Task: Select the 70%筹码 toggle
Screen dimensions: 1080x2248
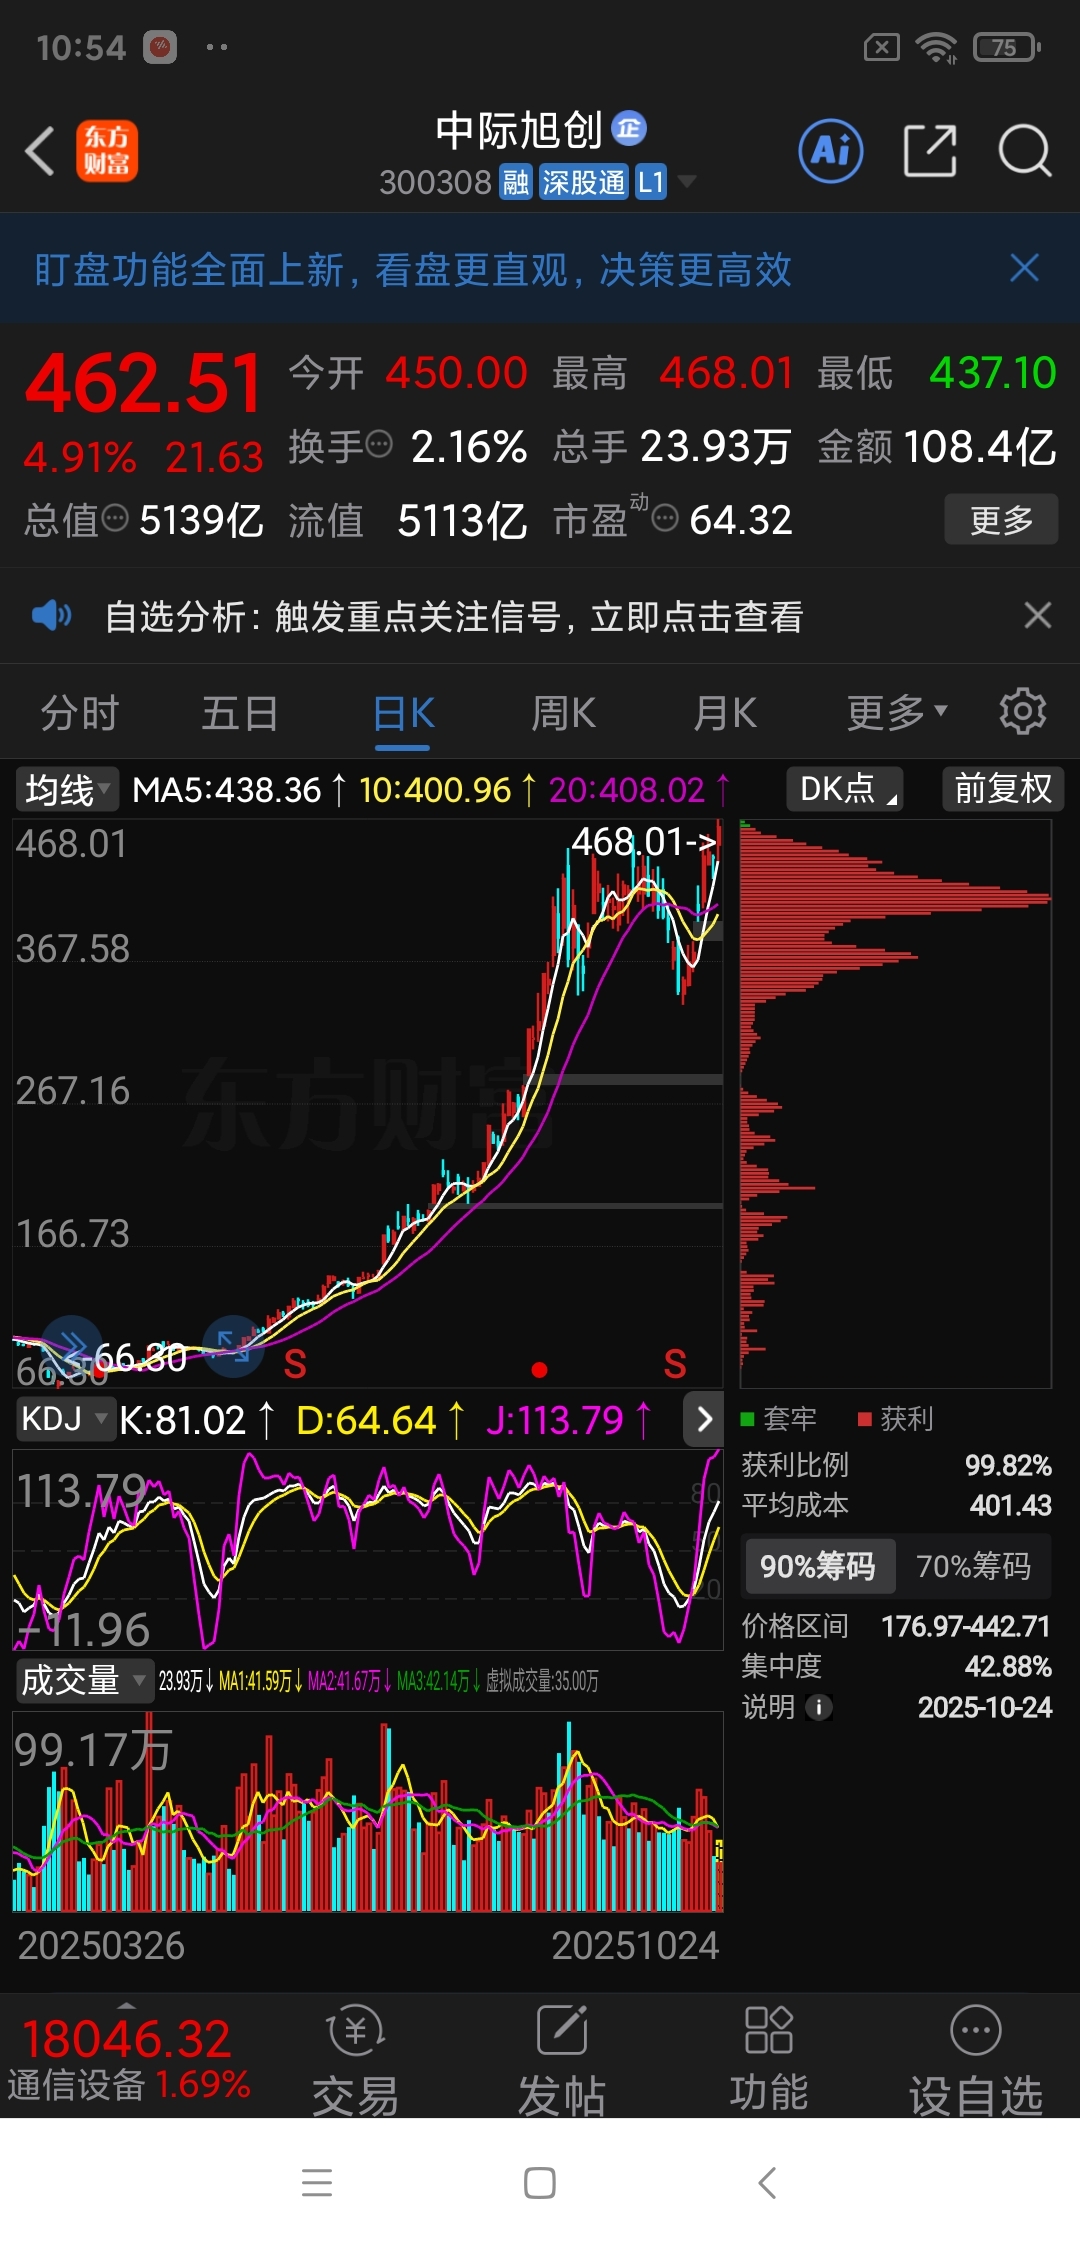Action: pos(973,1565)
